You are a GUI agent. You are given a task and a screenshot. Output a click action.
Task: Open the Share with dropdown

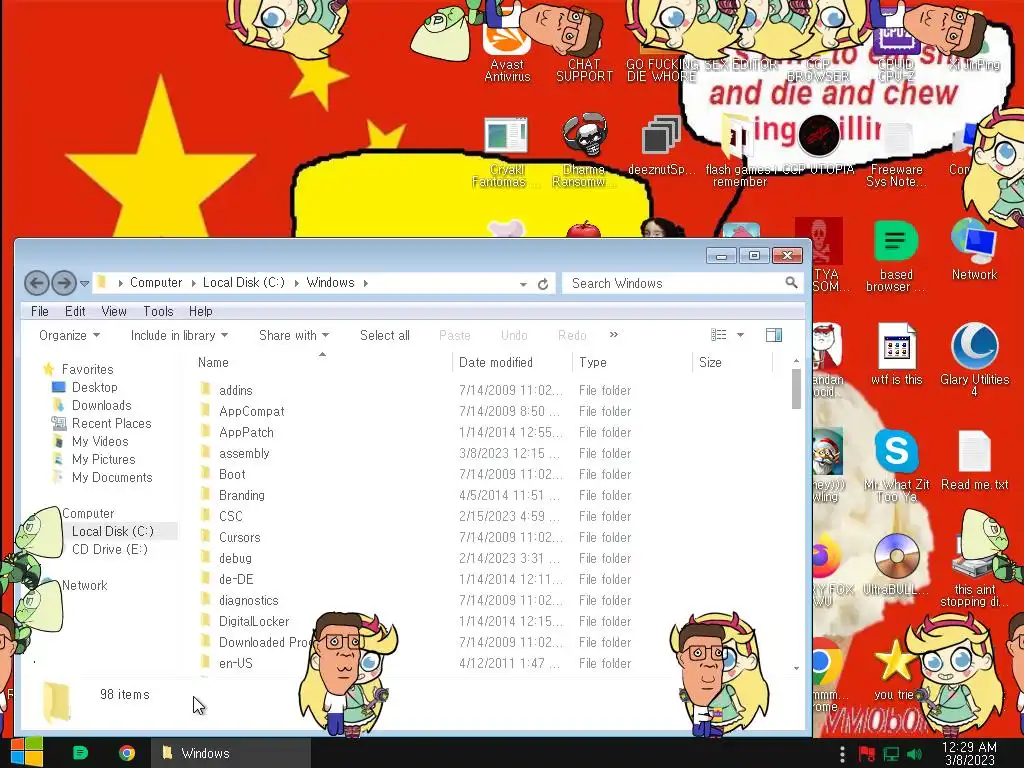point(294,335)
